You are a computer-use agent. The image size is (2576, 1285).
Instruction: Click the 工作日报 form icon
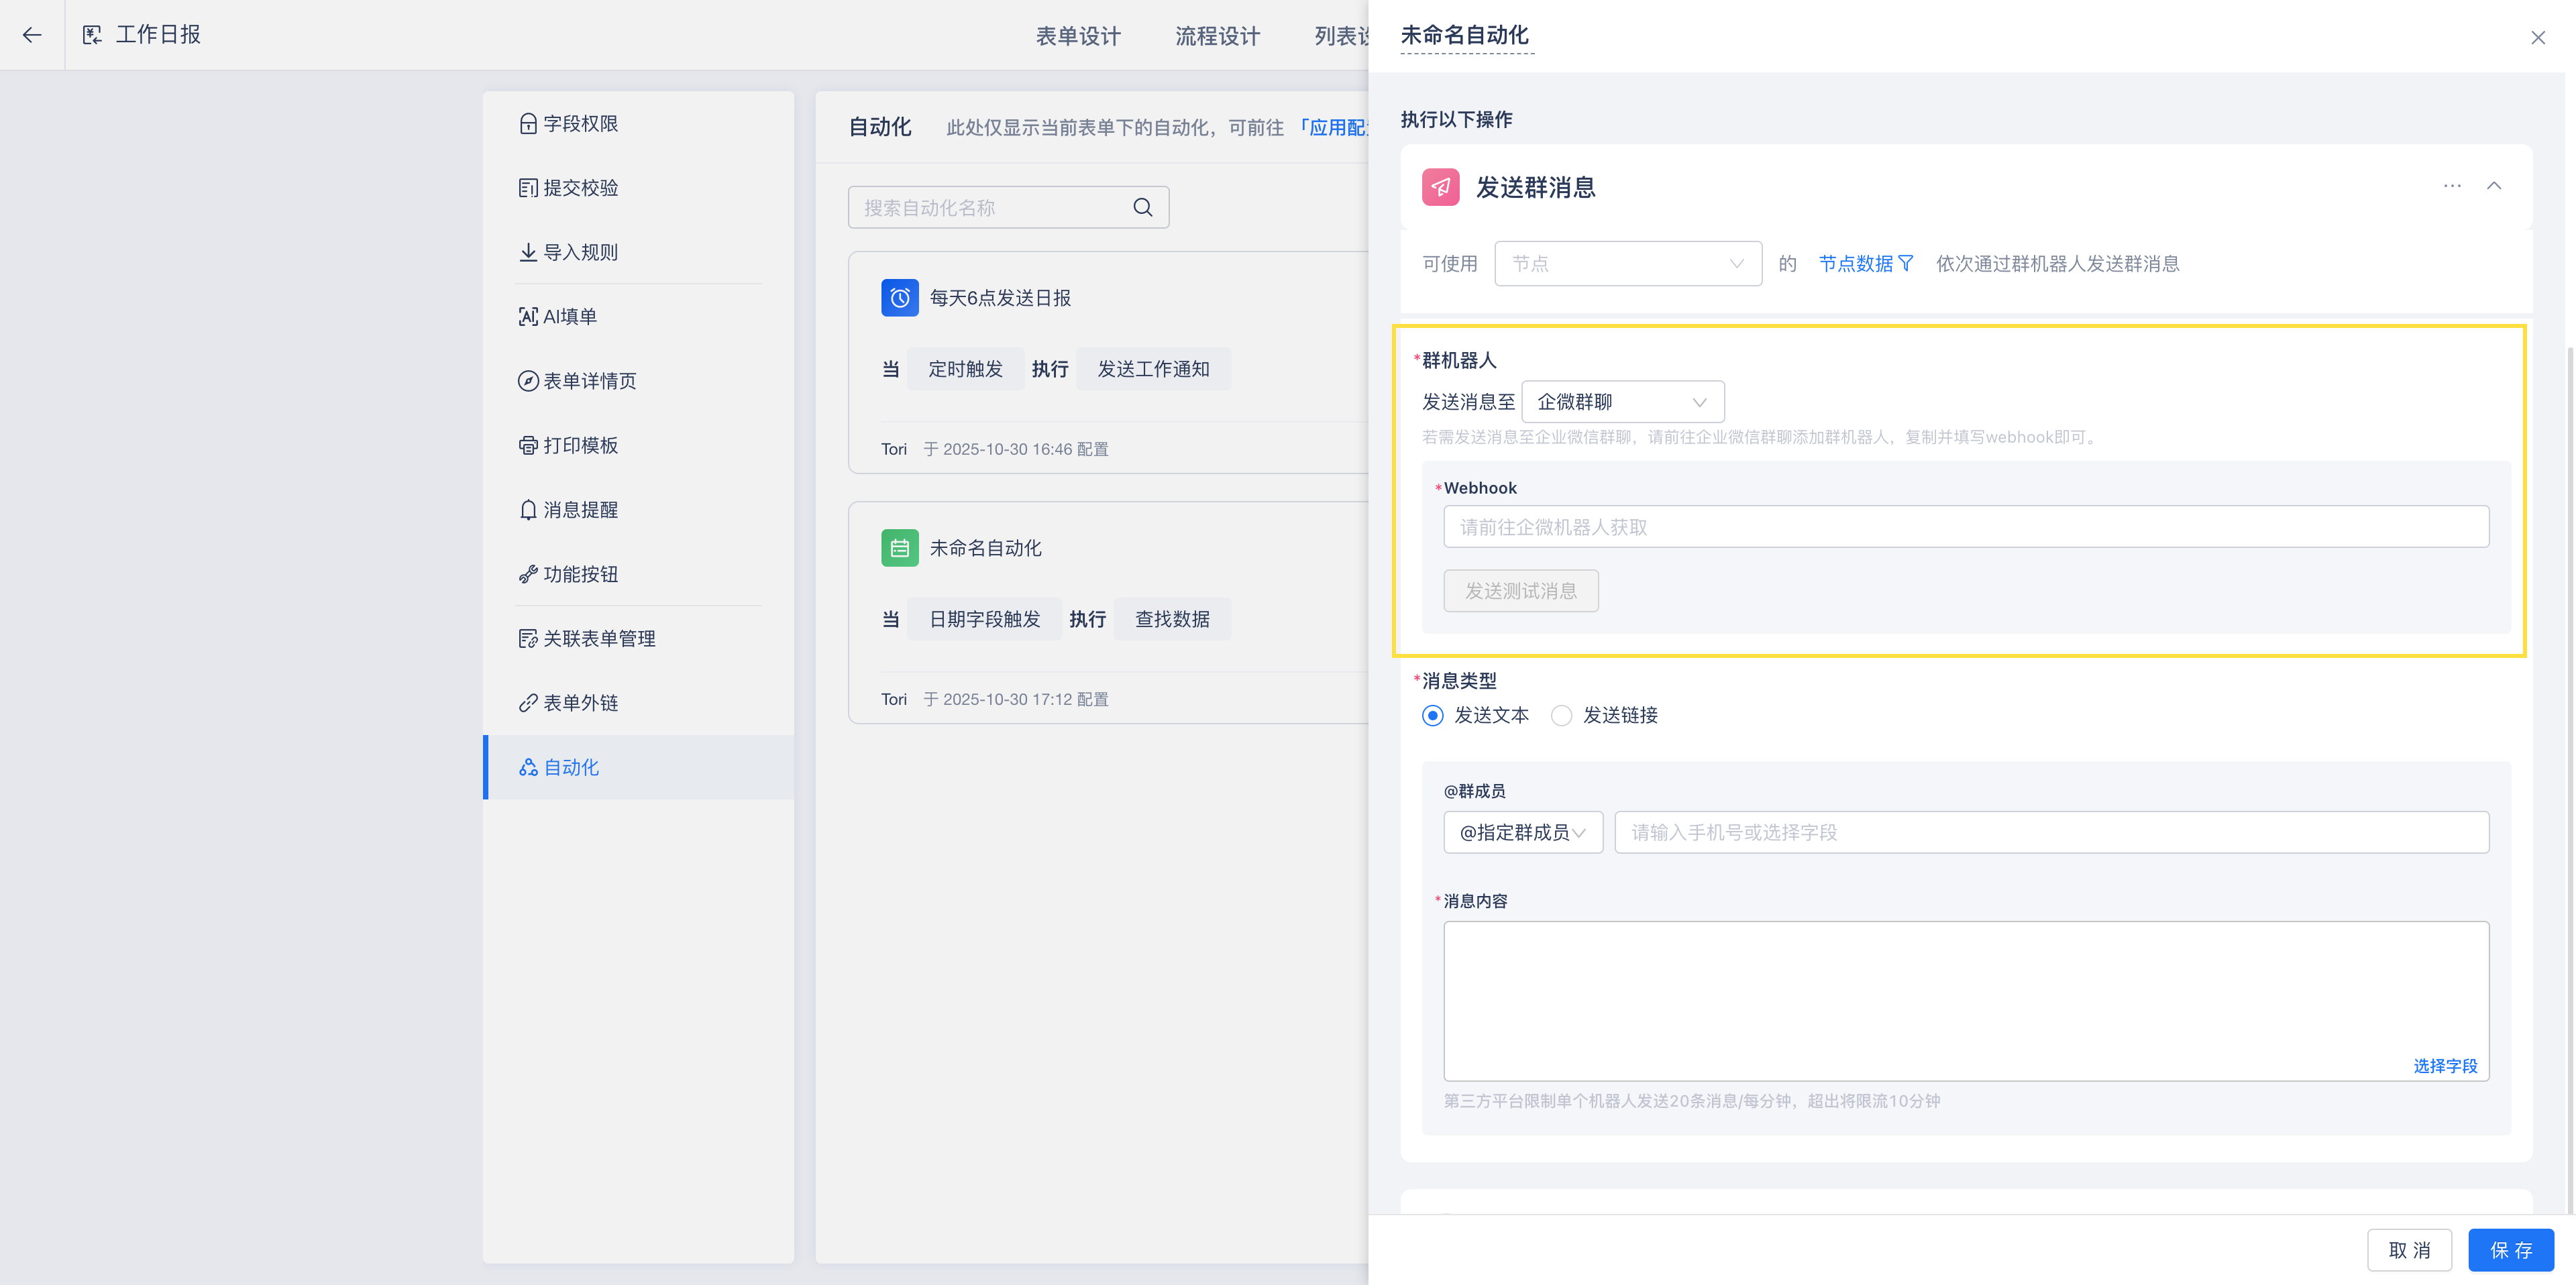coord(92,35)
